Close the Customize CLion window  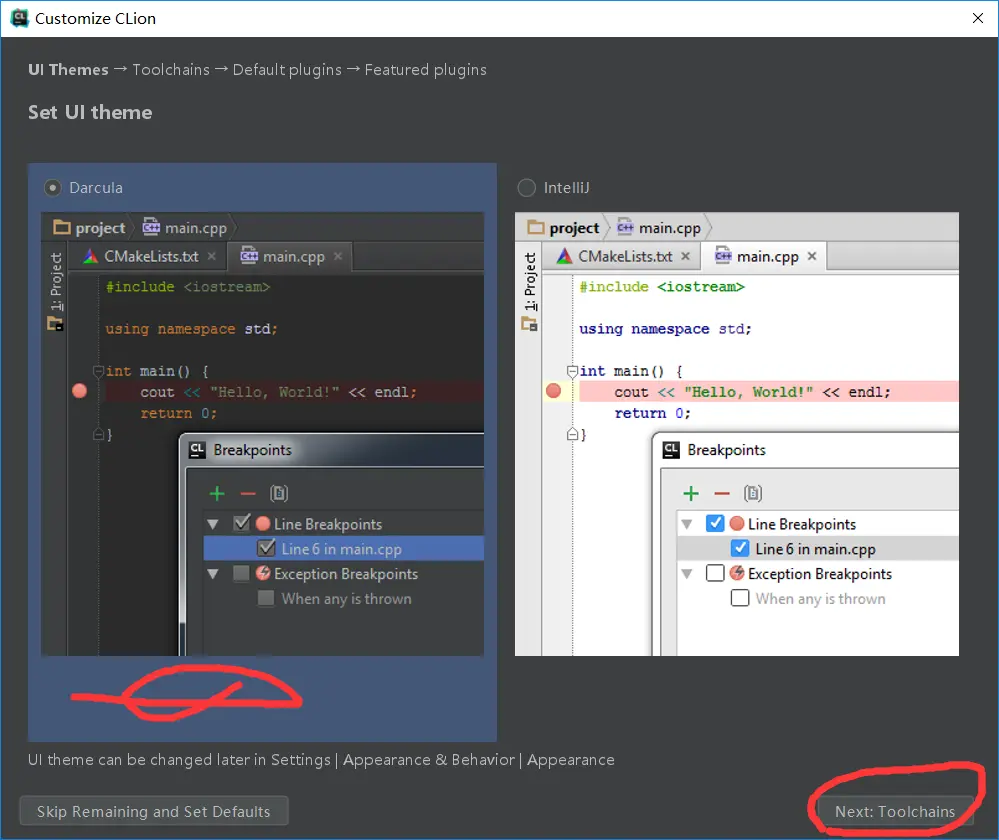pyautogui.click(x=978, y=18)
